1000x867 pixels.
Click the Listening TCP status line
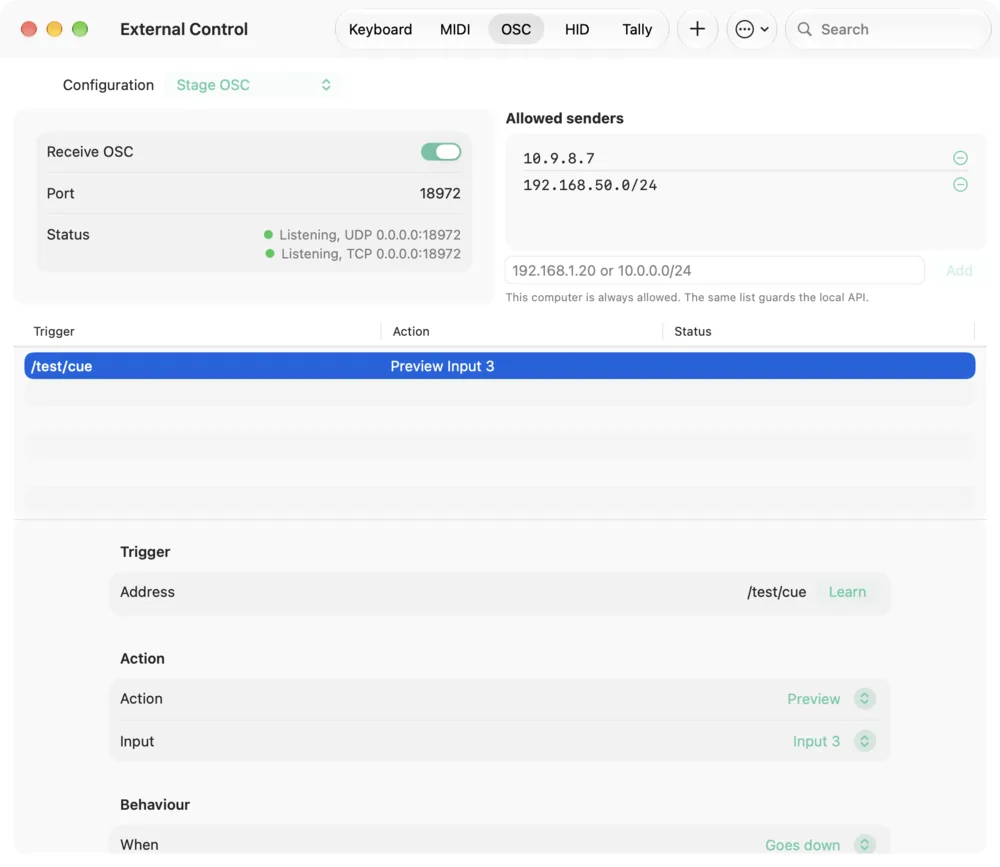tap(363, 254)
